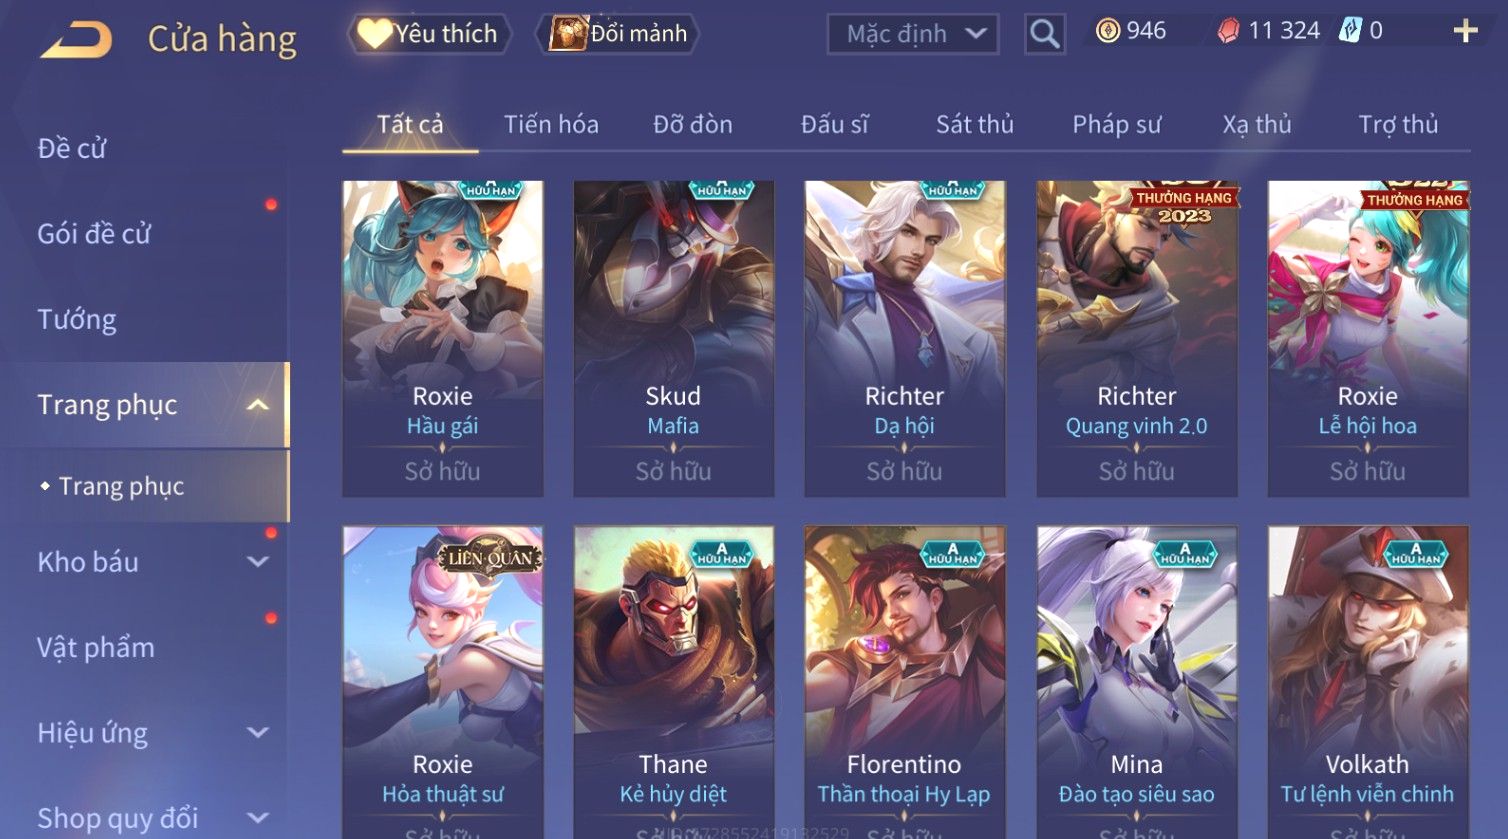Go back using the arrow icon
Viewport: 1508px width, 839px height.
75,39
